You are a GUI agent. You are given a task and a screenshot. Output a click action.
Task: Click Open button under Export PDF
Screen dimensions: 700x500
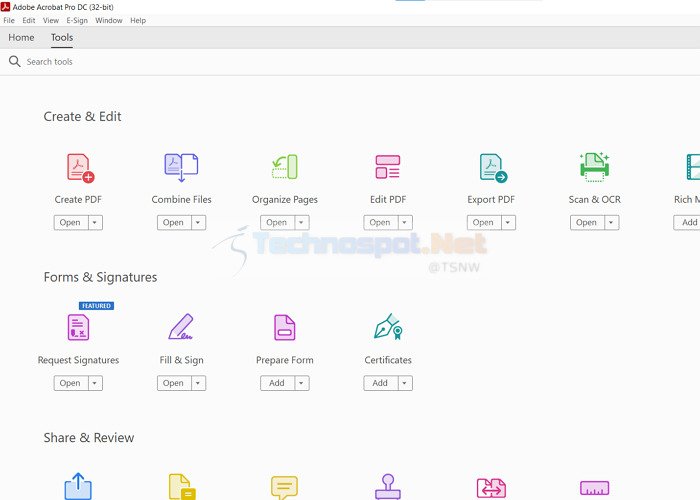click(x=484, y=222)
